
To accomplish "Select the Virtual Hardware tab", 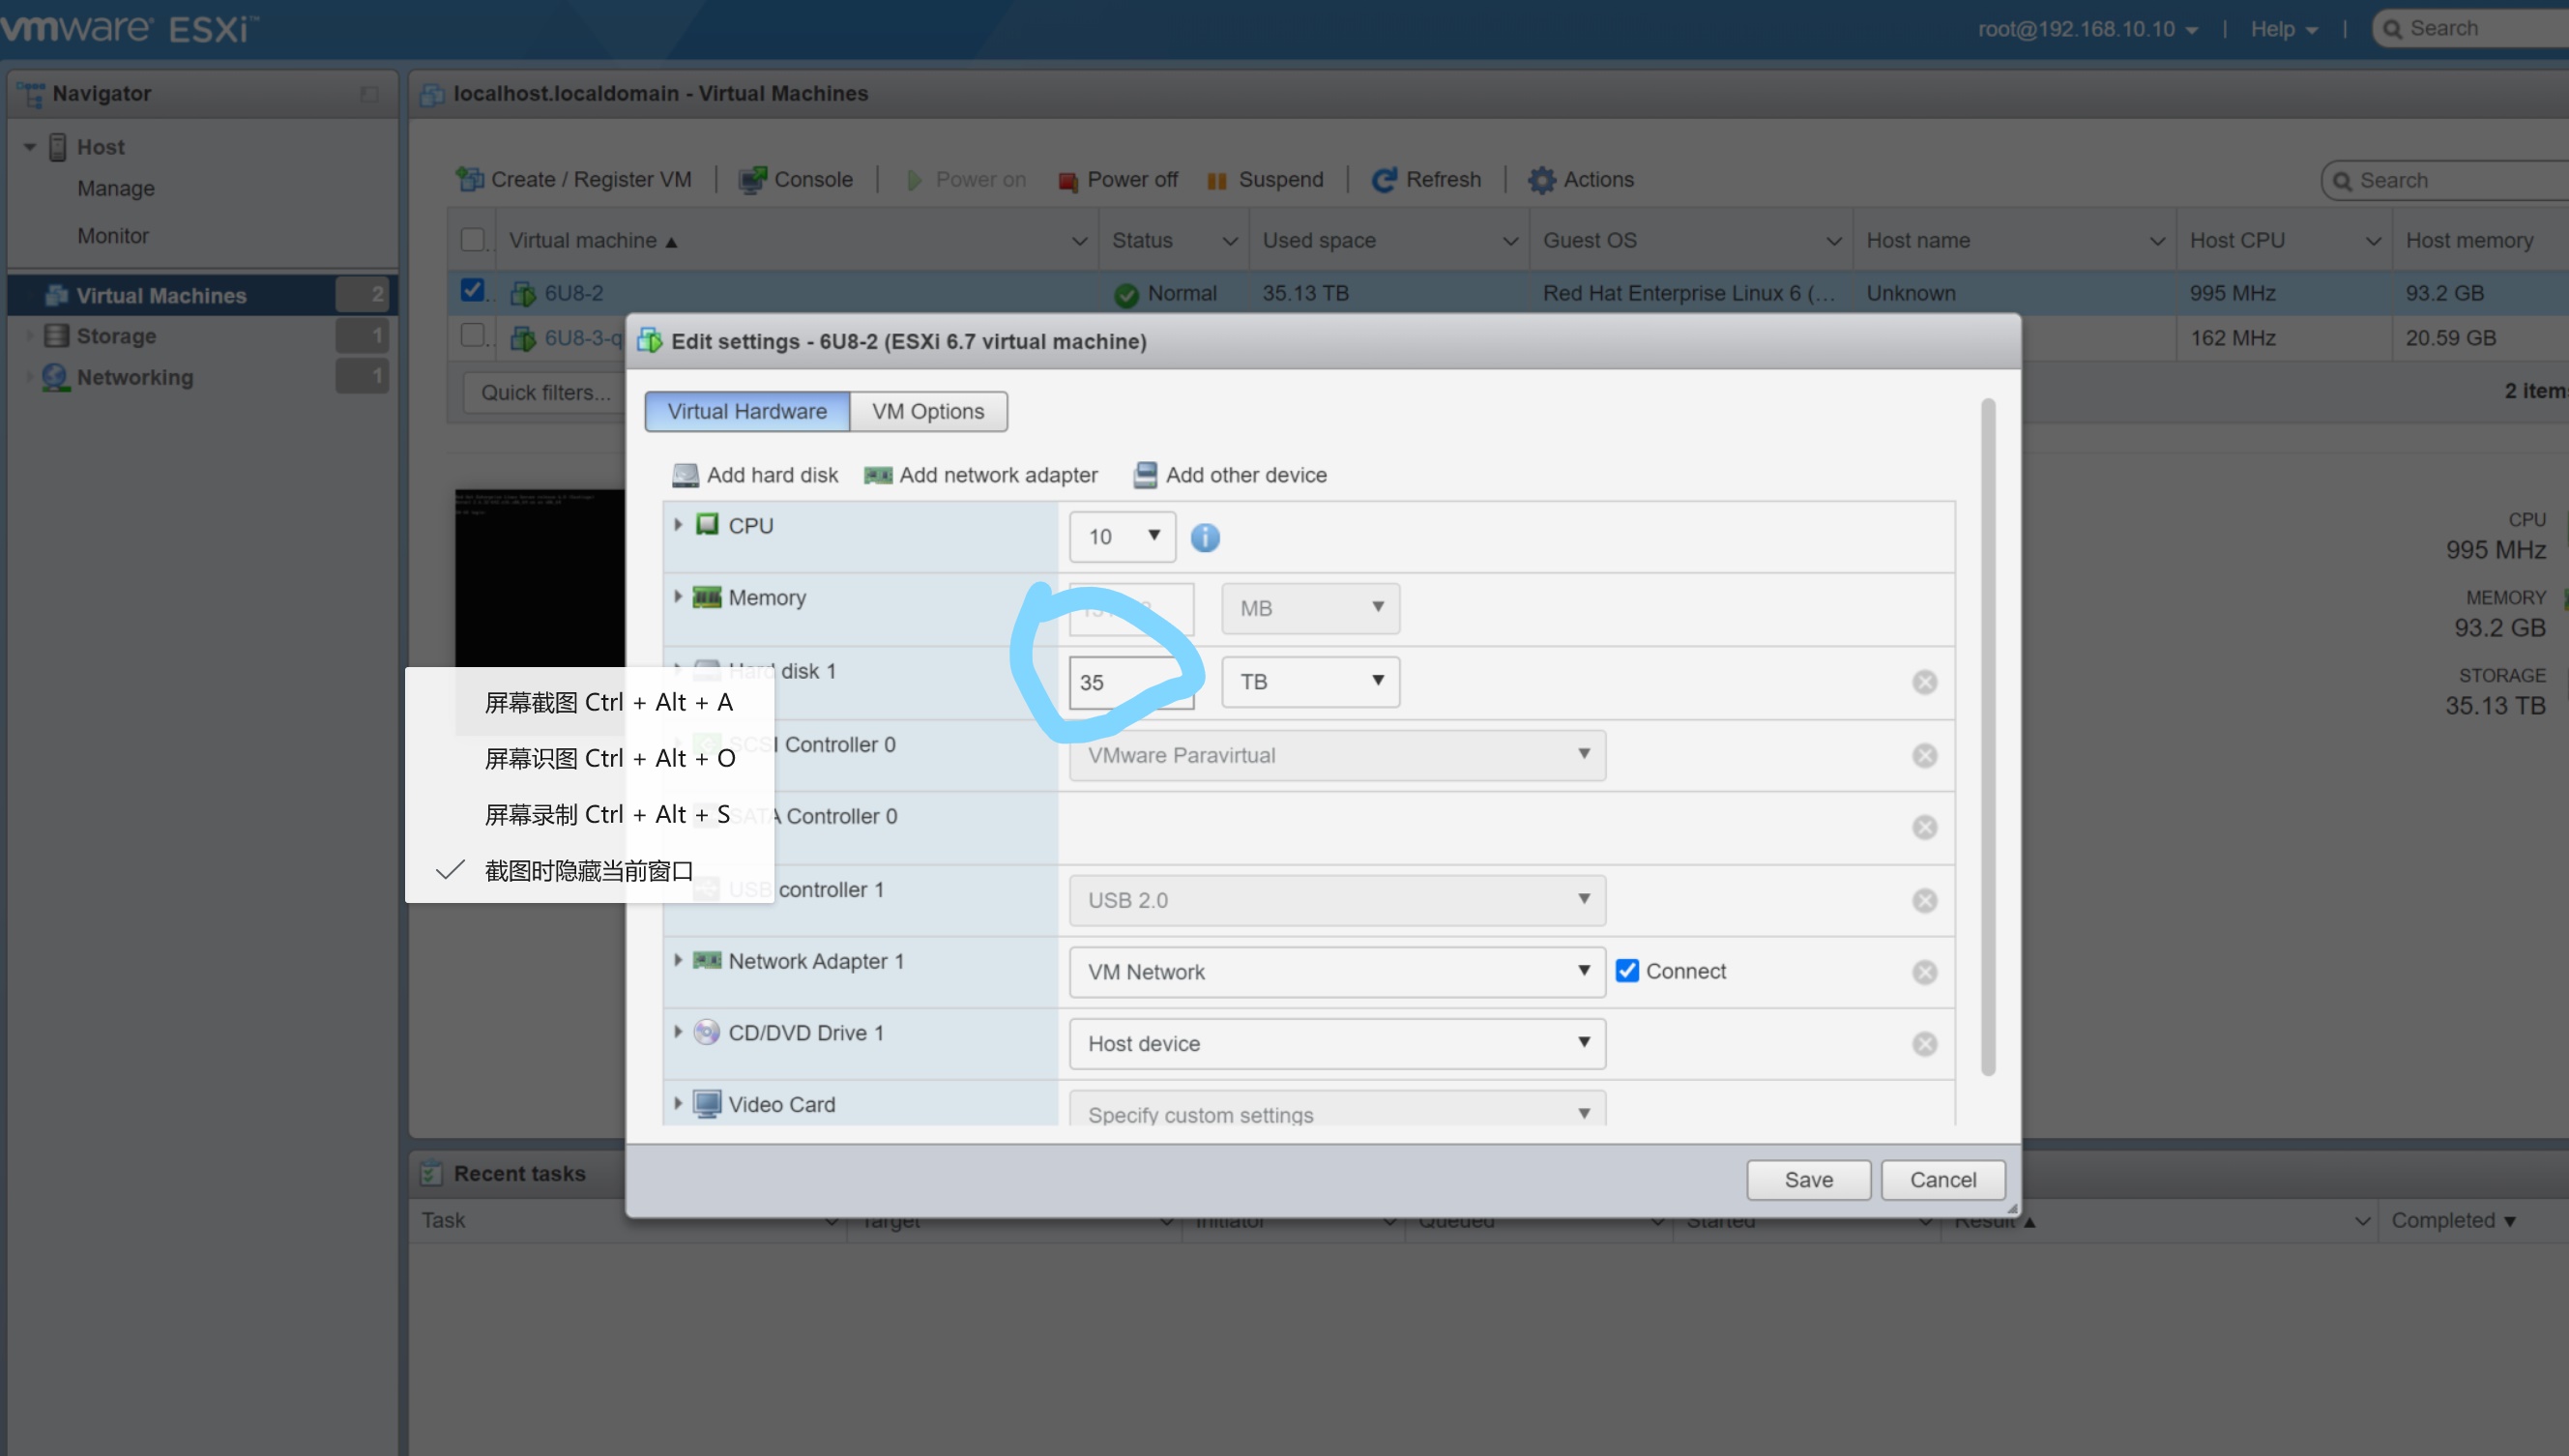I will tap(747, 411).
